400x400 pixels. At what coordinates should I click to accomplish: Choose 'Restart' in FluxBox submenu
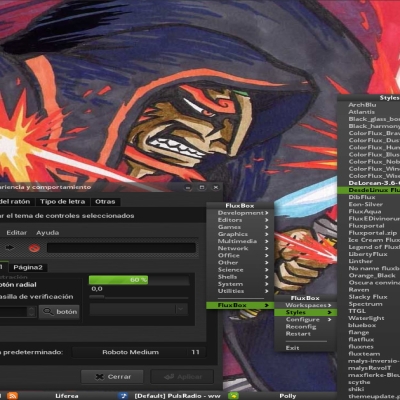click(306, 334)
